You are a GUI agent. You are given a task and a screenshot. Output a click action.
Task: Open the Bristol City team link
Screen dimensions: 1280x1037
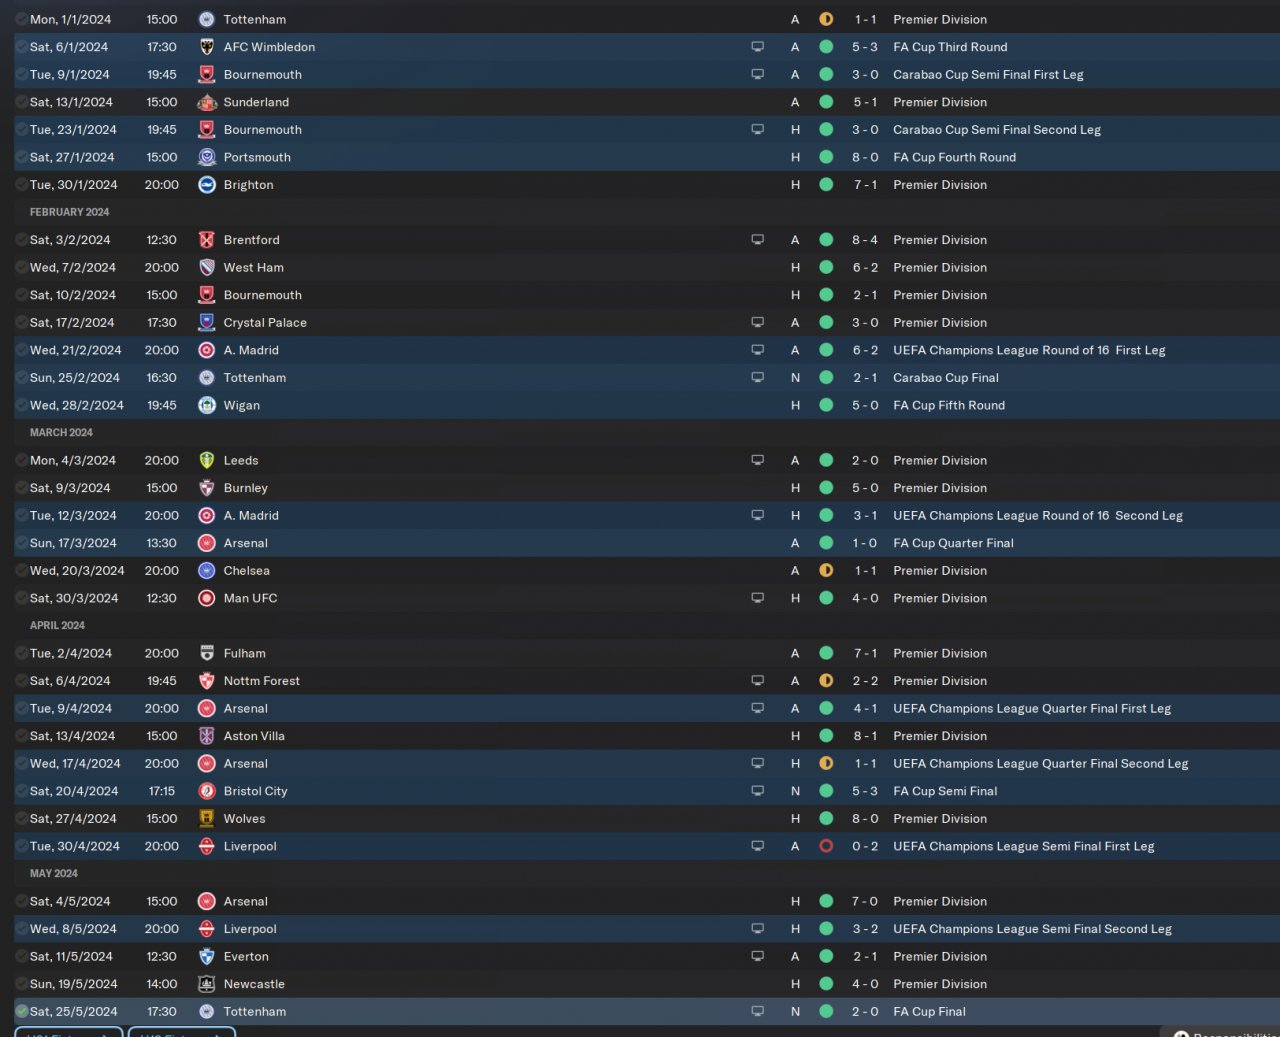click(255, 791)
